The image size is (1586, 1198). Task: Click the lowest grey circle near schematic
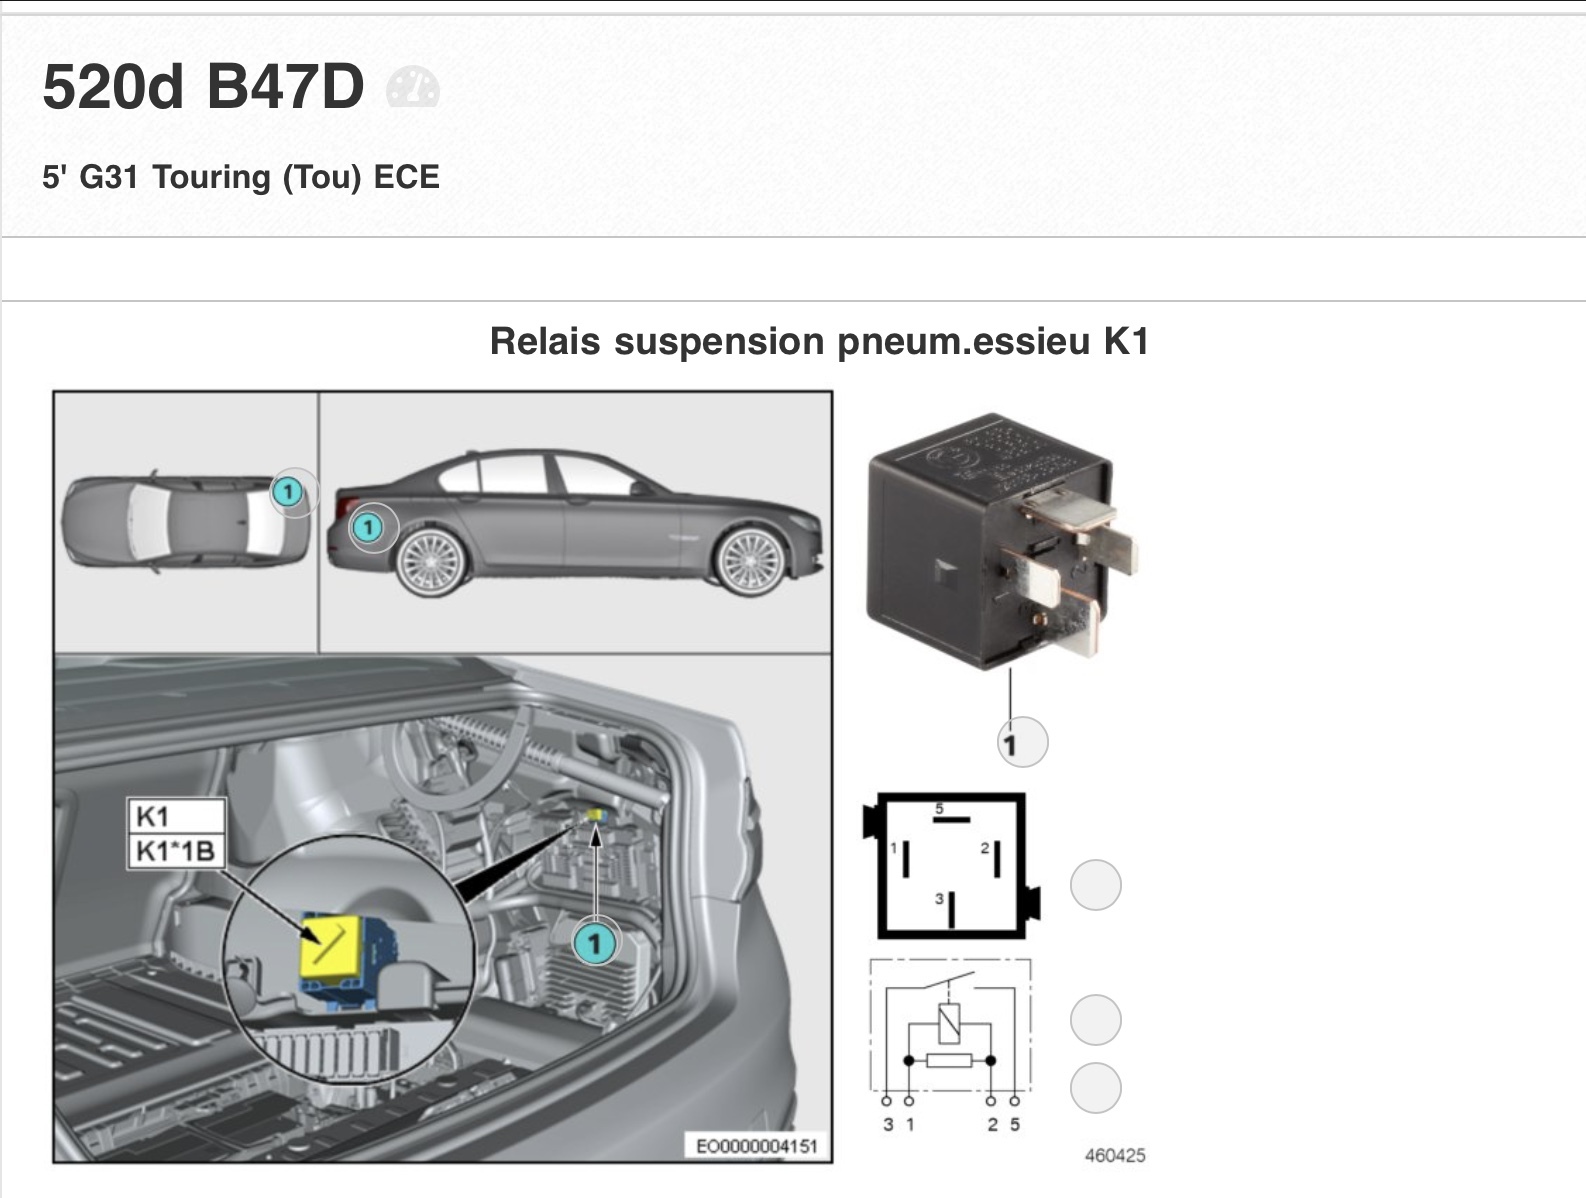click(1096, 1088)
